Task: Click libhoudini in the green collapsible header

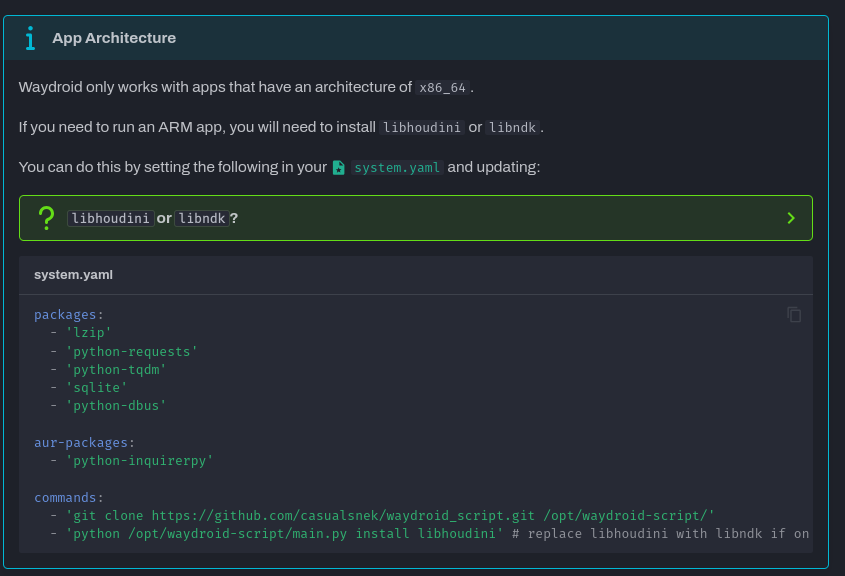Action: (111, 218)
